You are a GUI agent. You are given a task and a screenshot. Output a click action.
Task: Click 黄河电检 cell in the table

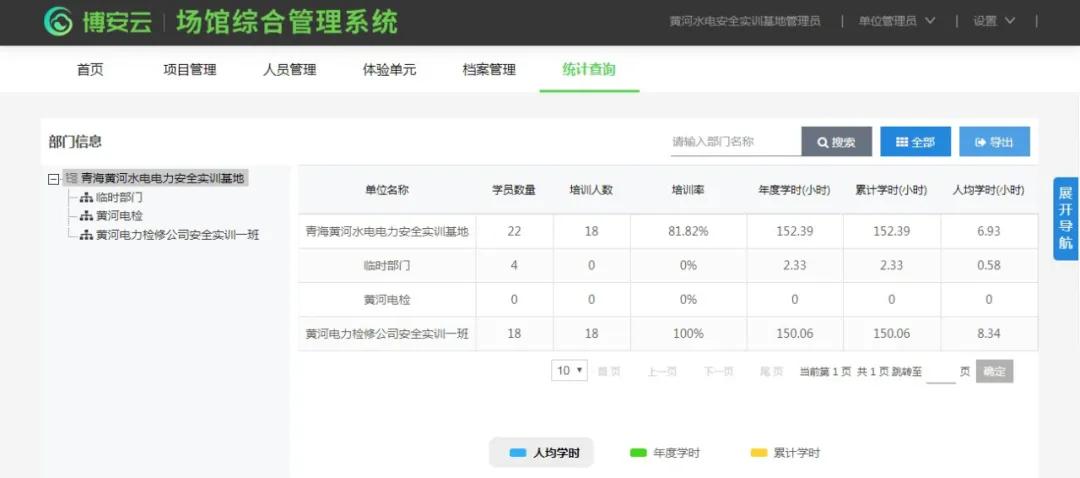387,300
